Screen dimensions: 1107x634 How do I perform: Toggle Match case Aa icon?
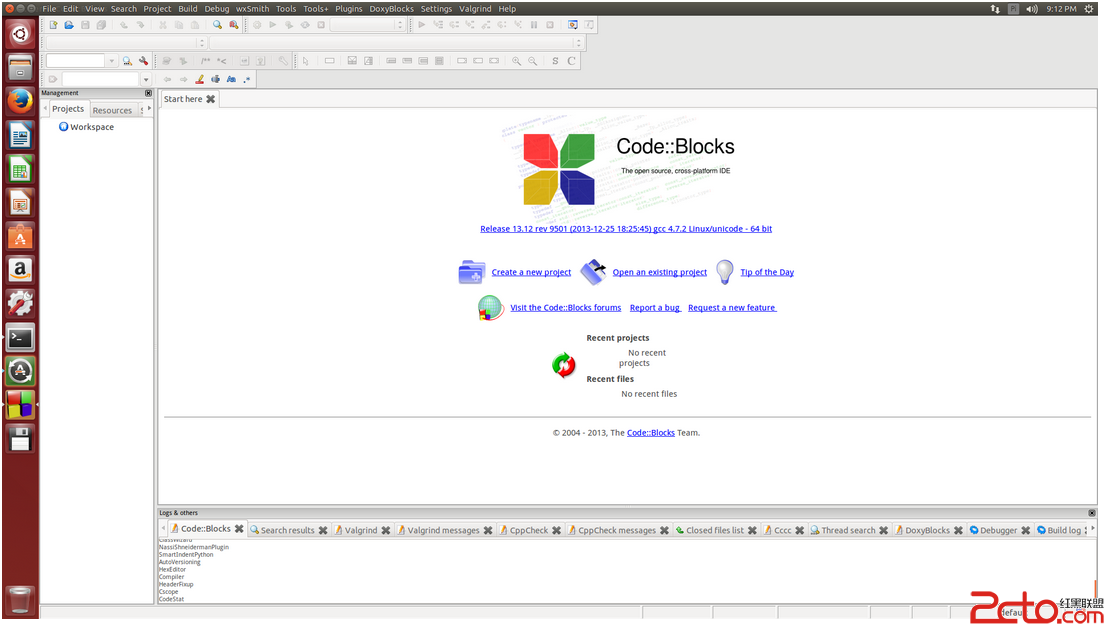tap(231, 80)
